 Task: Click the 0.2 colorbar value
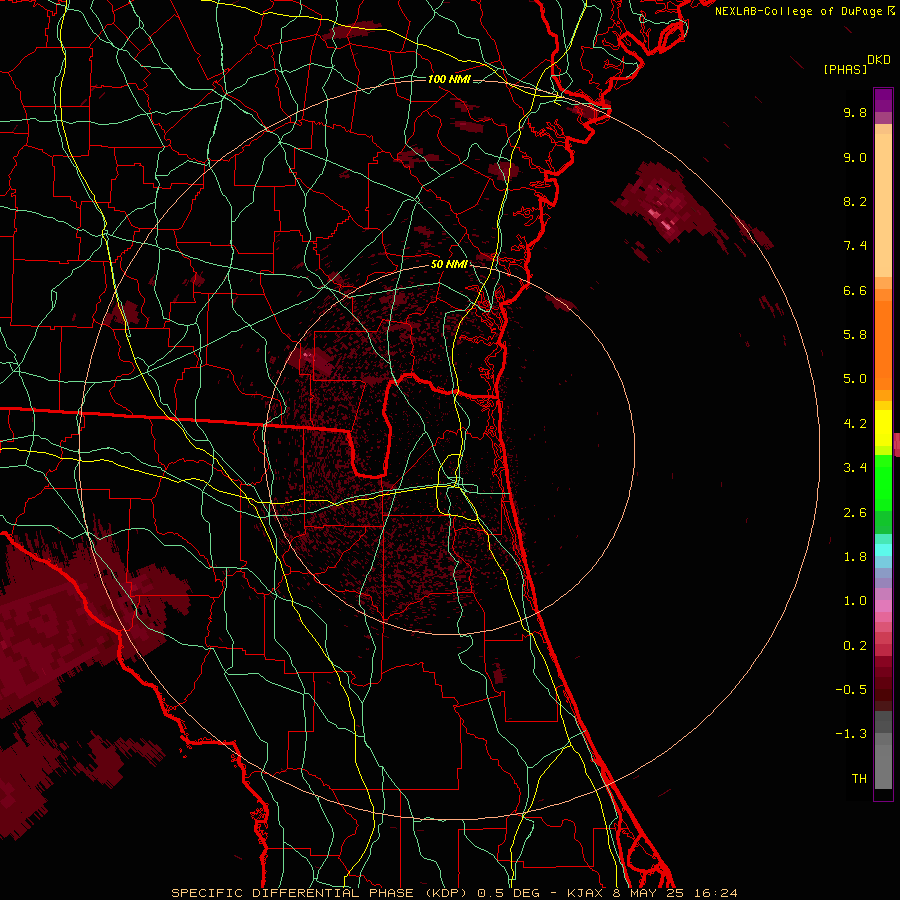(855, 646)
